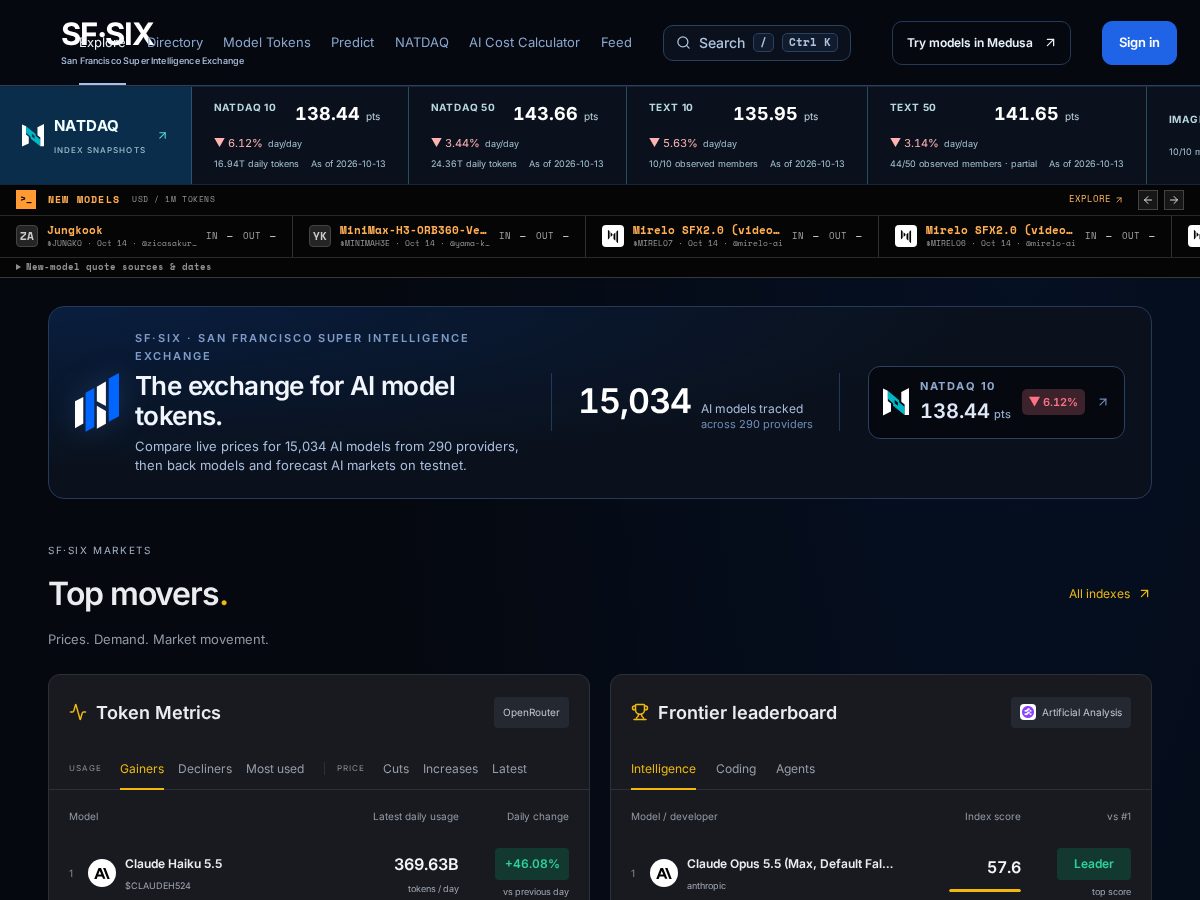Open the NATDAQ 50 index card
The height and width of the screenshot is (900, 1200).
click(517, 135)
